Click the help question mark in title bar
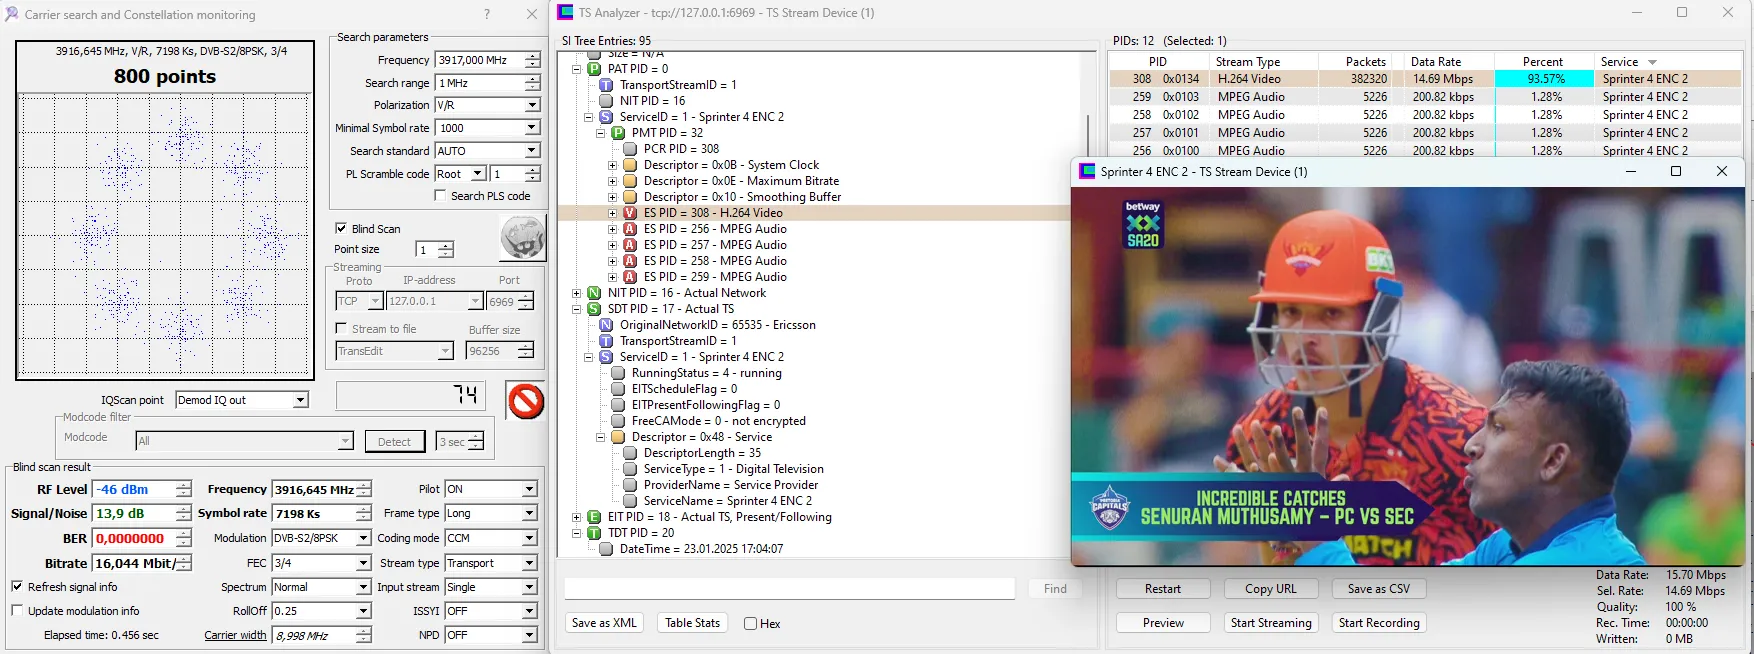Viewport: 1754px width, 654px height. 487,14
